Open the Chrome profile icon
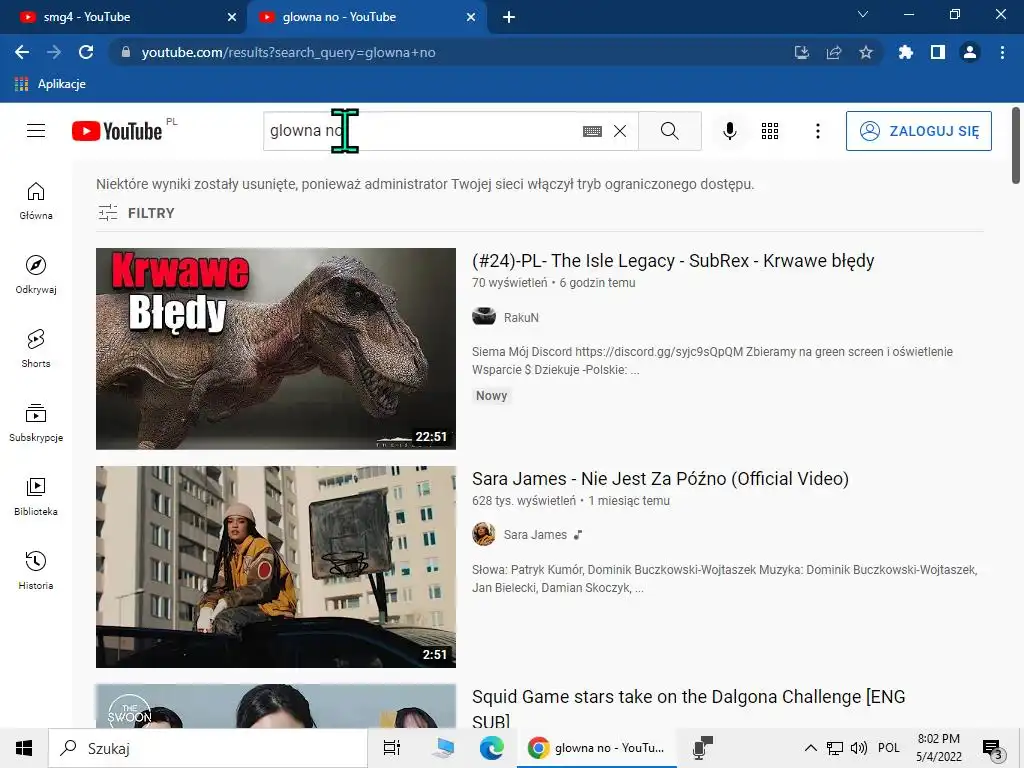 tap(970, 52)
